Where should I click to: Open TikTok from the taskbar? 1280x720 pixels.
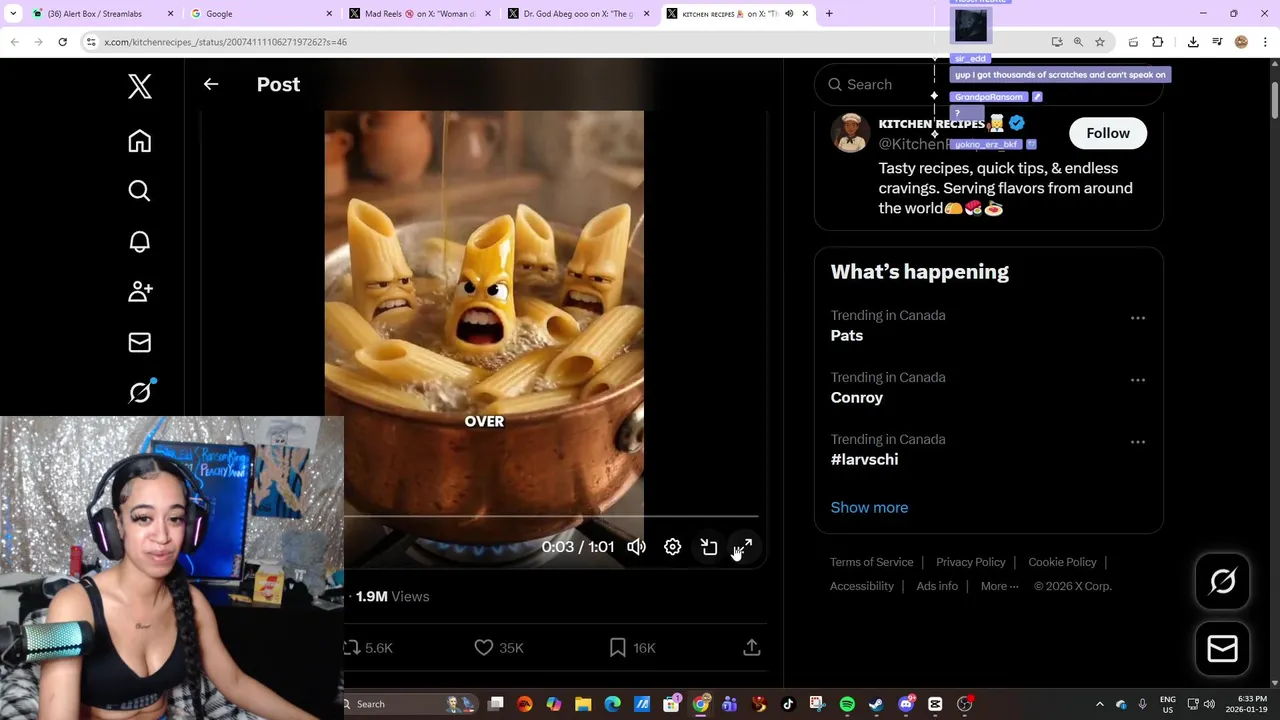(x=788, y=704)
